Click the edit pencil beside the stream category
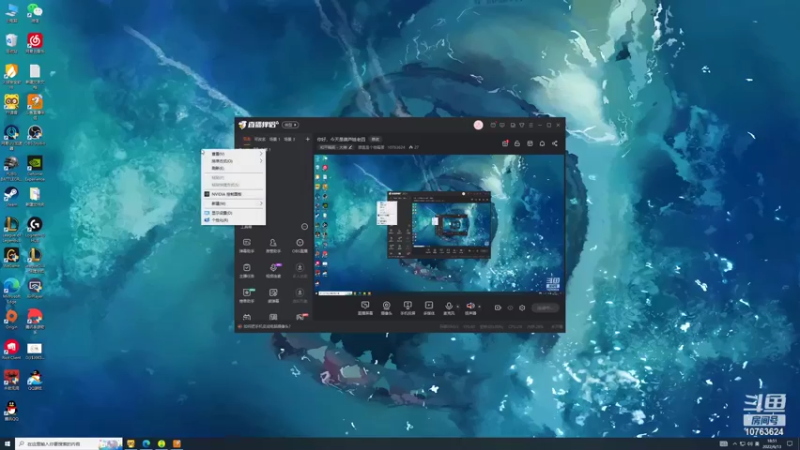The image size is (800, 450). (351, 147)
